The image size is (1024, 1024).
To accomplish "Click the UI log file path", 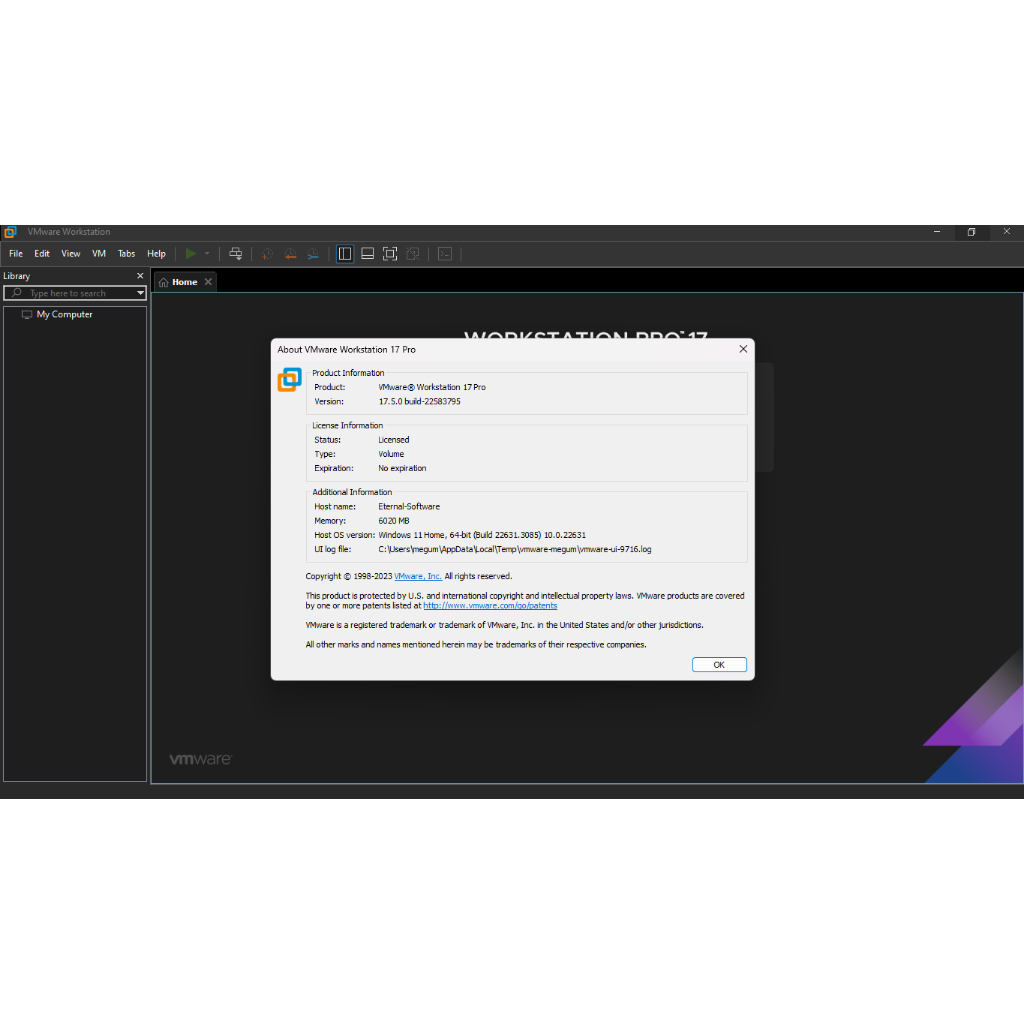I will (x=515, y=549).
